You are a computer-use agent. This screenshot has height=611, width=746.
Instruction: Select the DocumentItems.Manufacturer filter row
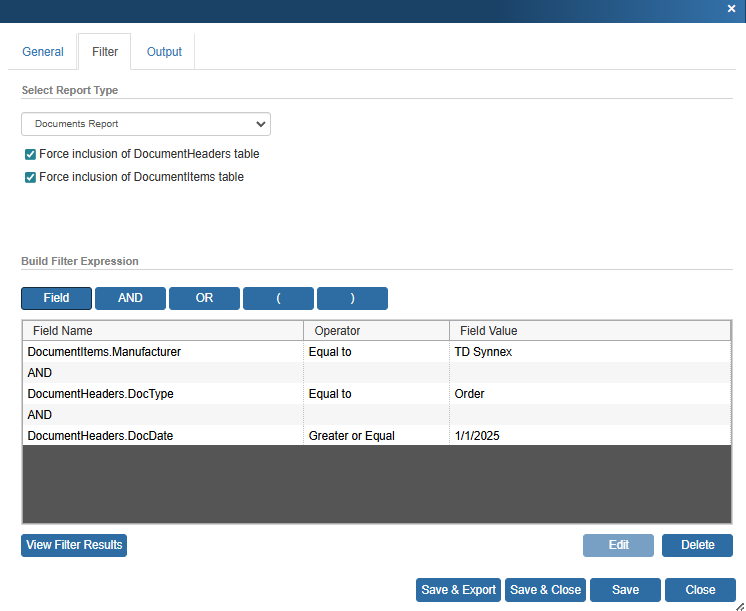tap(105, 352)
